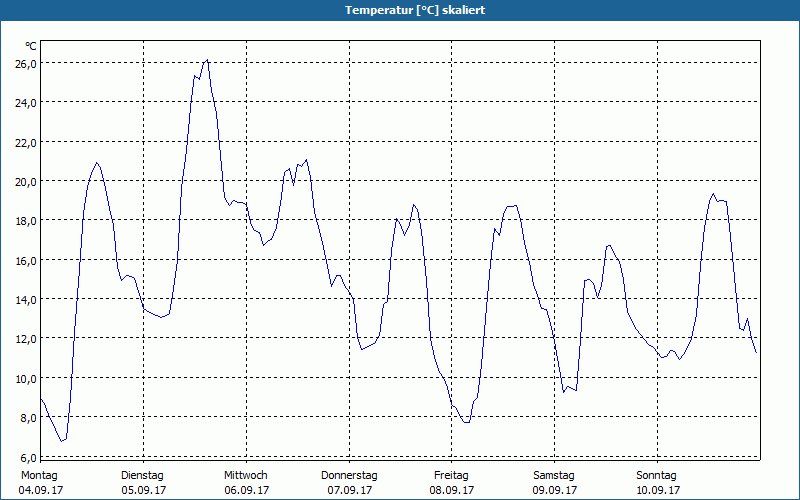
Task: Select the 14,0 axis value
Action: tap(26, 300)
